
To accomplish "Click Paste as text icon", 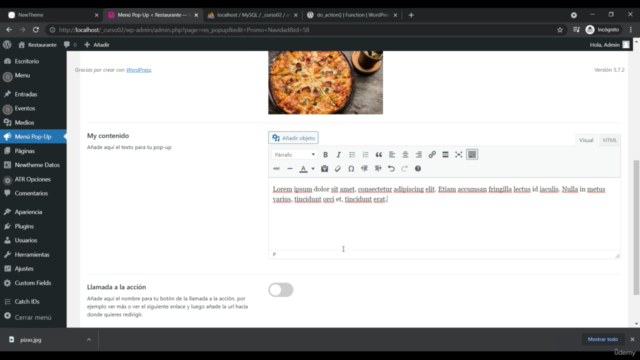I will click(324, 169).
